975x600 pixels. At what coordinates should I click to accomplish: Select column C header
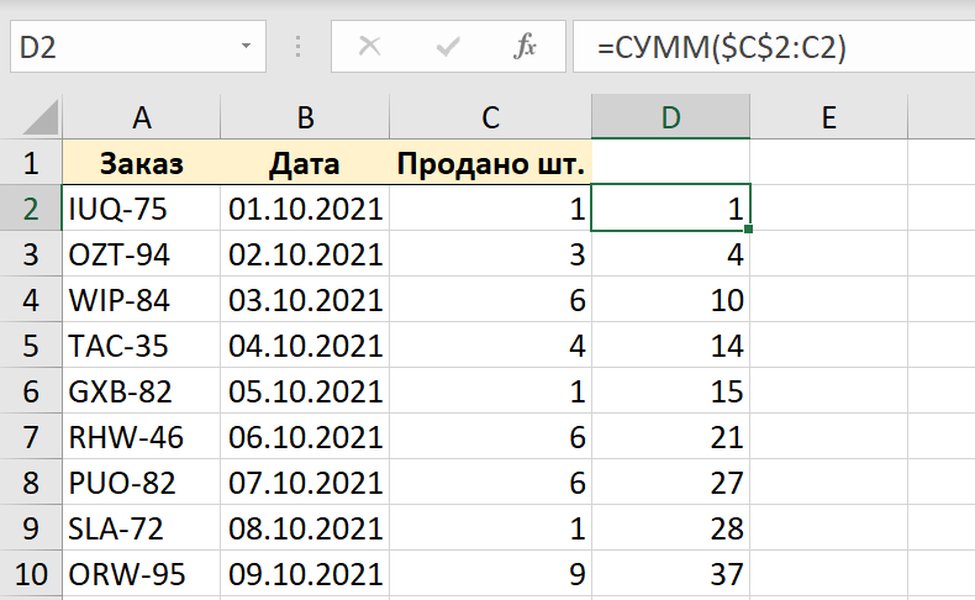point(491,118)
